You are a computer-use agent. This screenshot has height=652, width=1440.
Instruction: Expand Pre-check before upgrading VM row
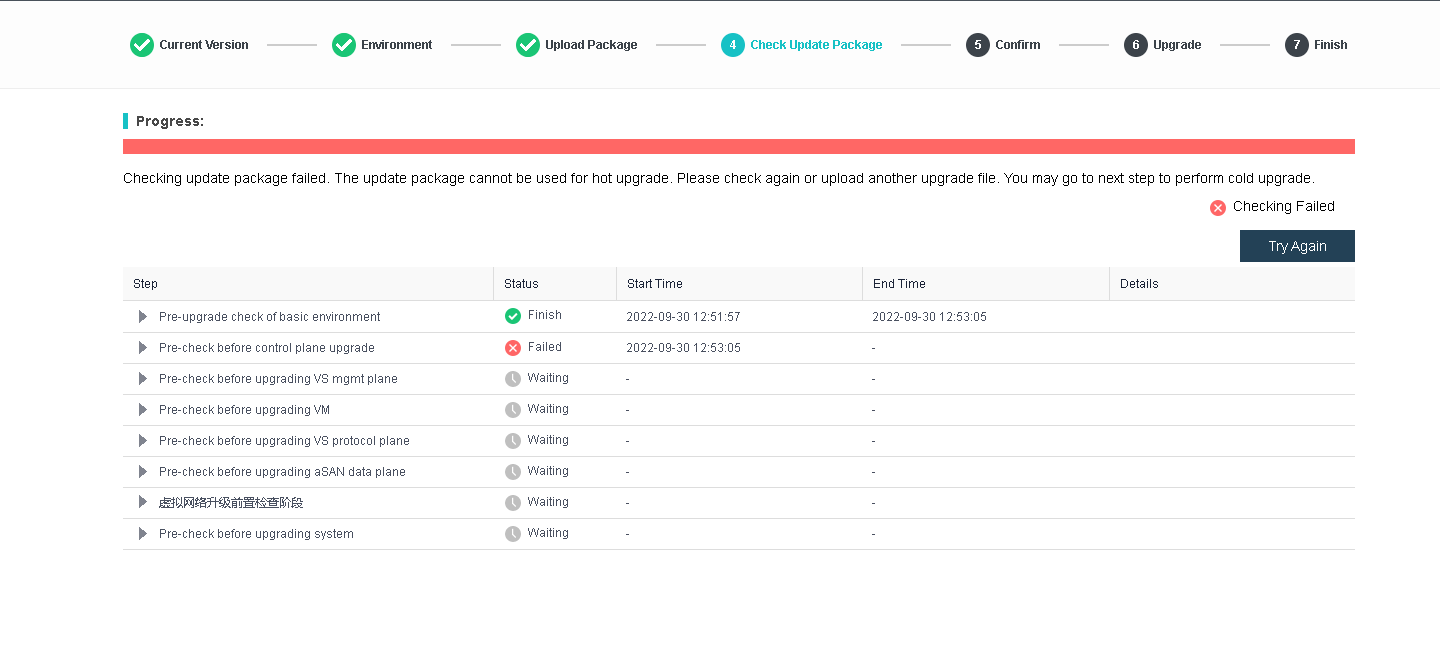[x=143, y=410]
